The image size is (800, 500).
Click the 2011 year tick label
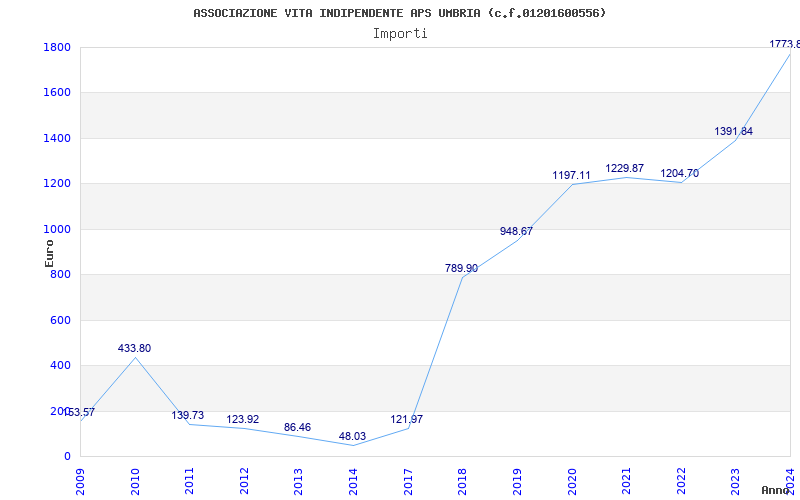point(190,482)
